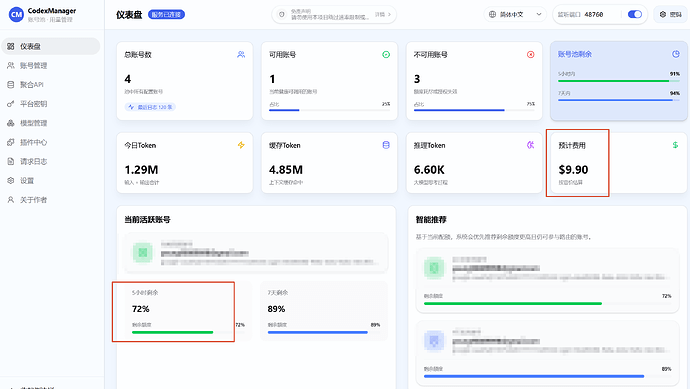Click the brain icon on 推理Token card
The height and width of the screenshot is (389, 690).
531,145
